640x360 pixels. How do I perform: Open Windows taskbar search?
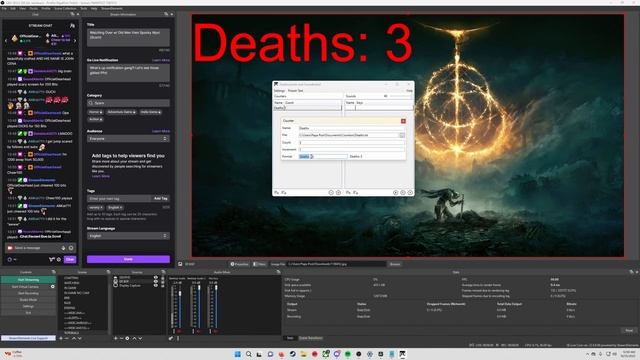249,354
